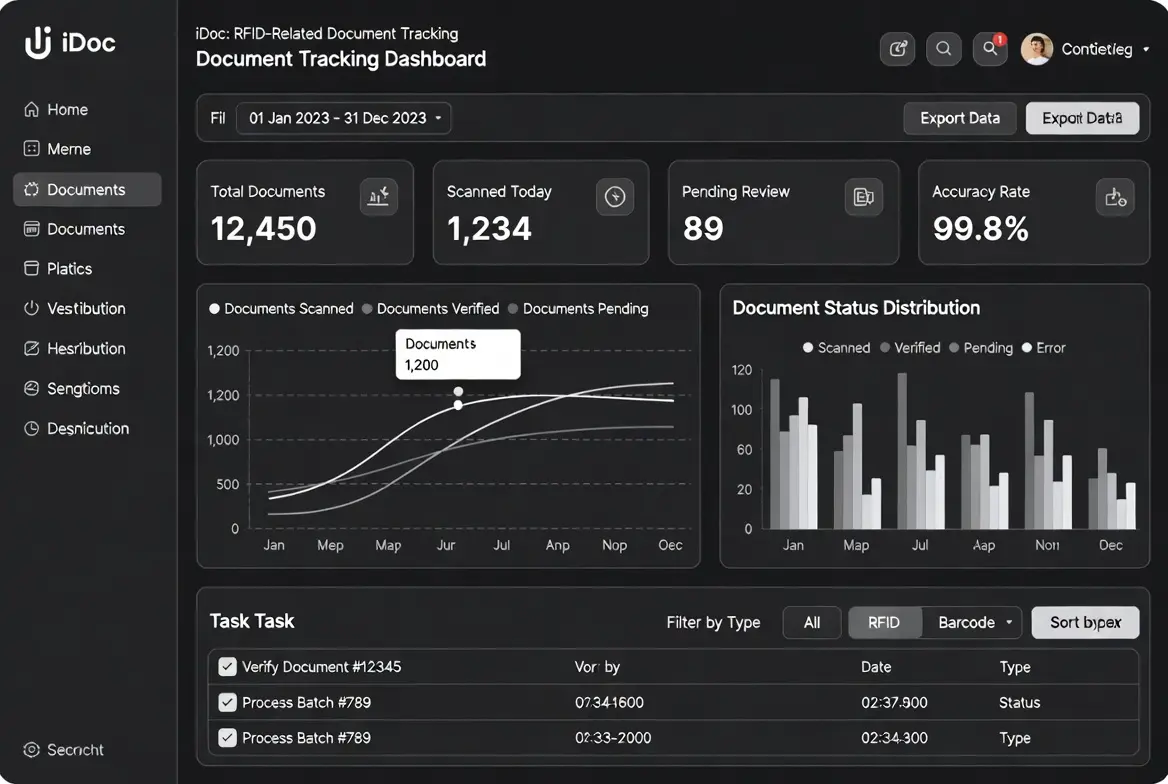Open the search magnifier icon in header
This screenshot has height=784, width=1168.
tap(943, 49)
